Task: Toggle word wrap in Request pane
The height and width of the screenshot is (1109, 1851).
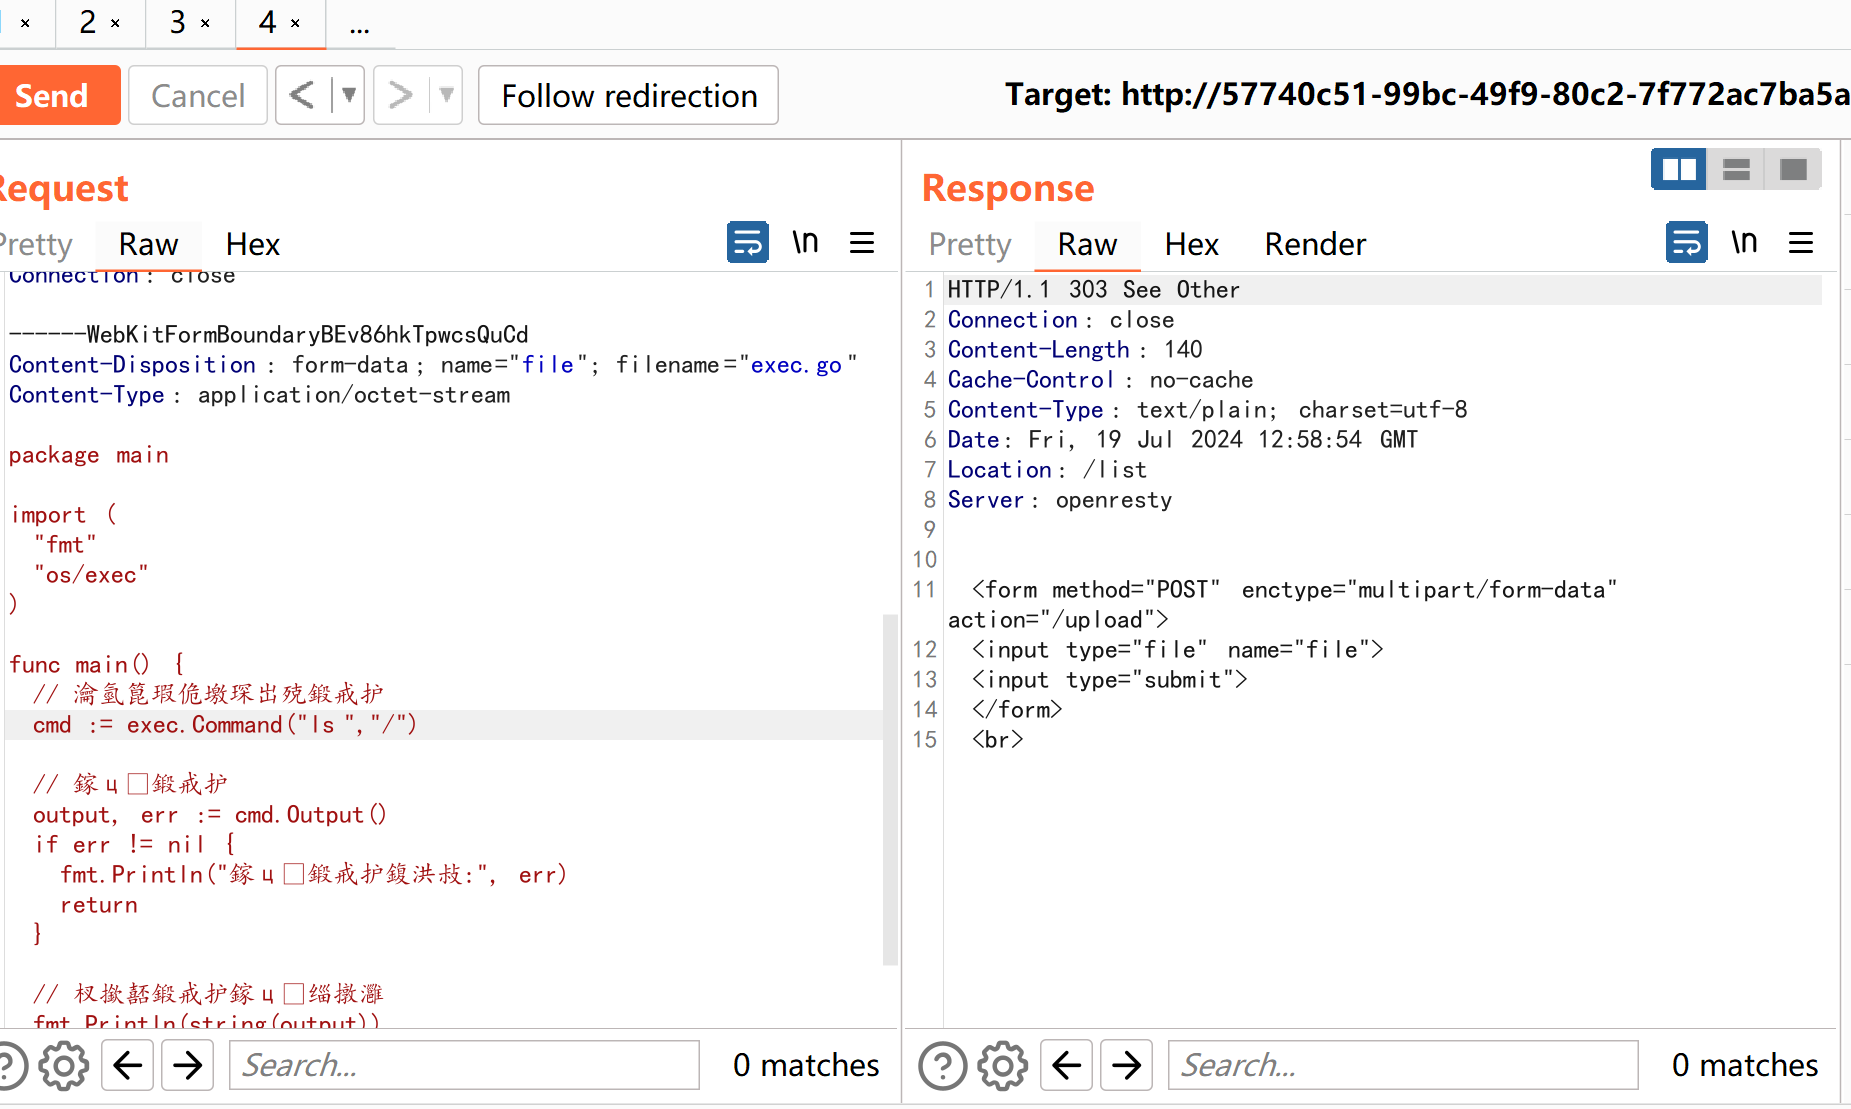Action: 747,242
